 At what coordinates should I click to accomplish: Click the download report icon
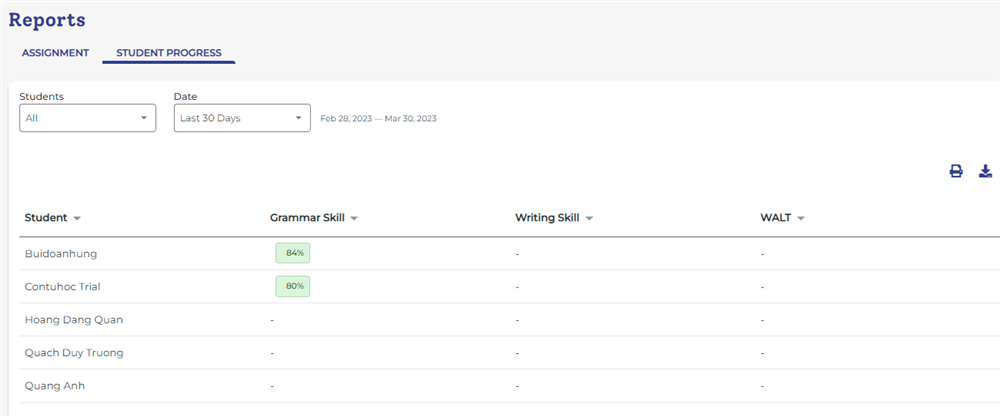pyautogui.click(x=985, y=171)
